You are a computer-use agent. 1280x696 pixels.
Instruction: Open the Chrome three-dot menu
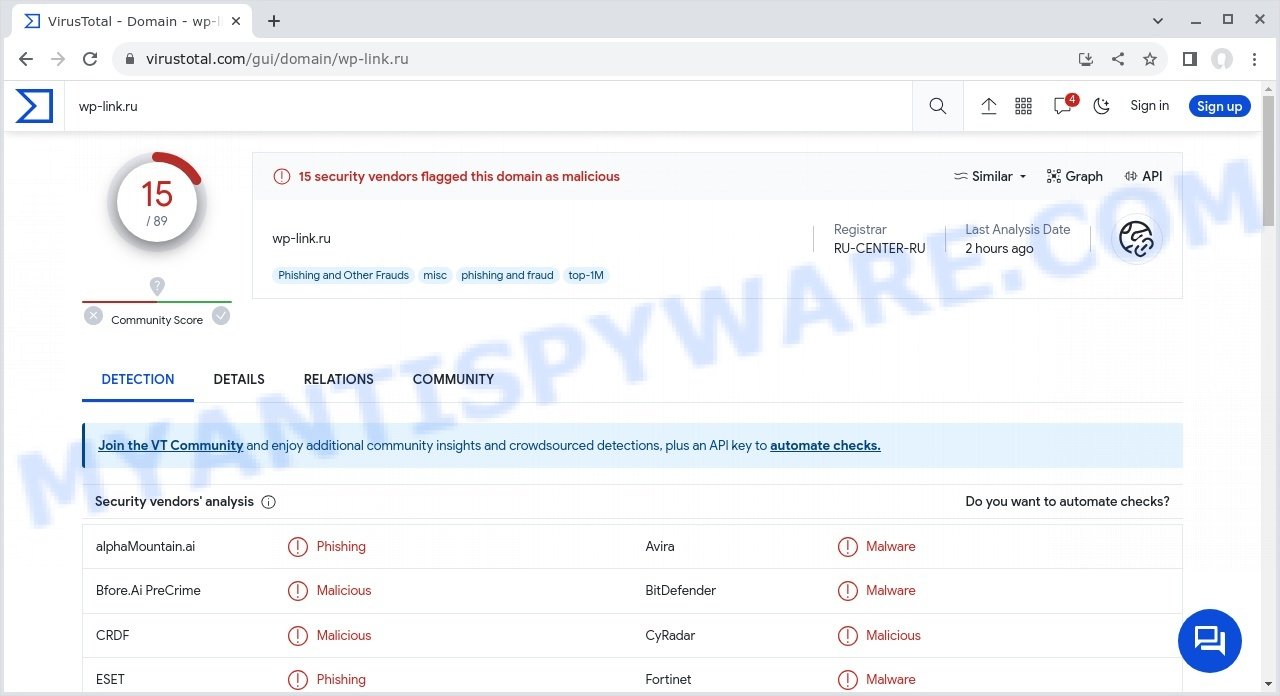pos(1254,59)
